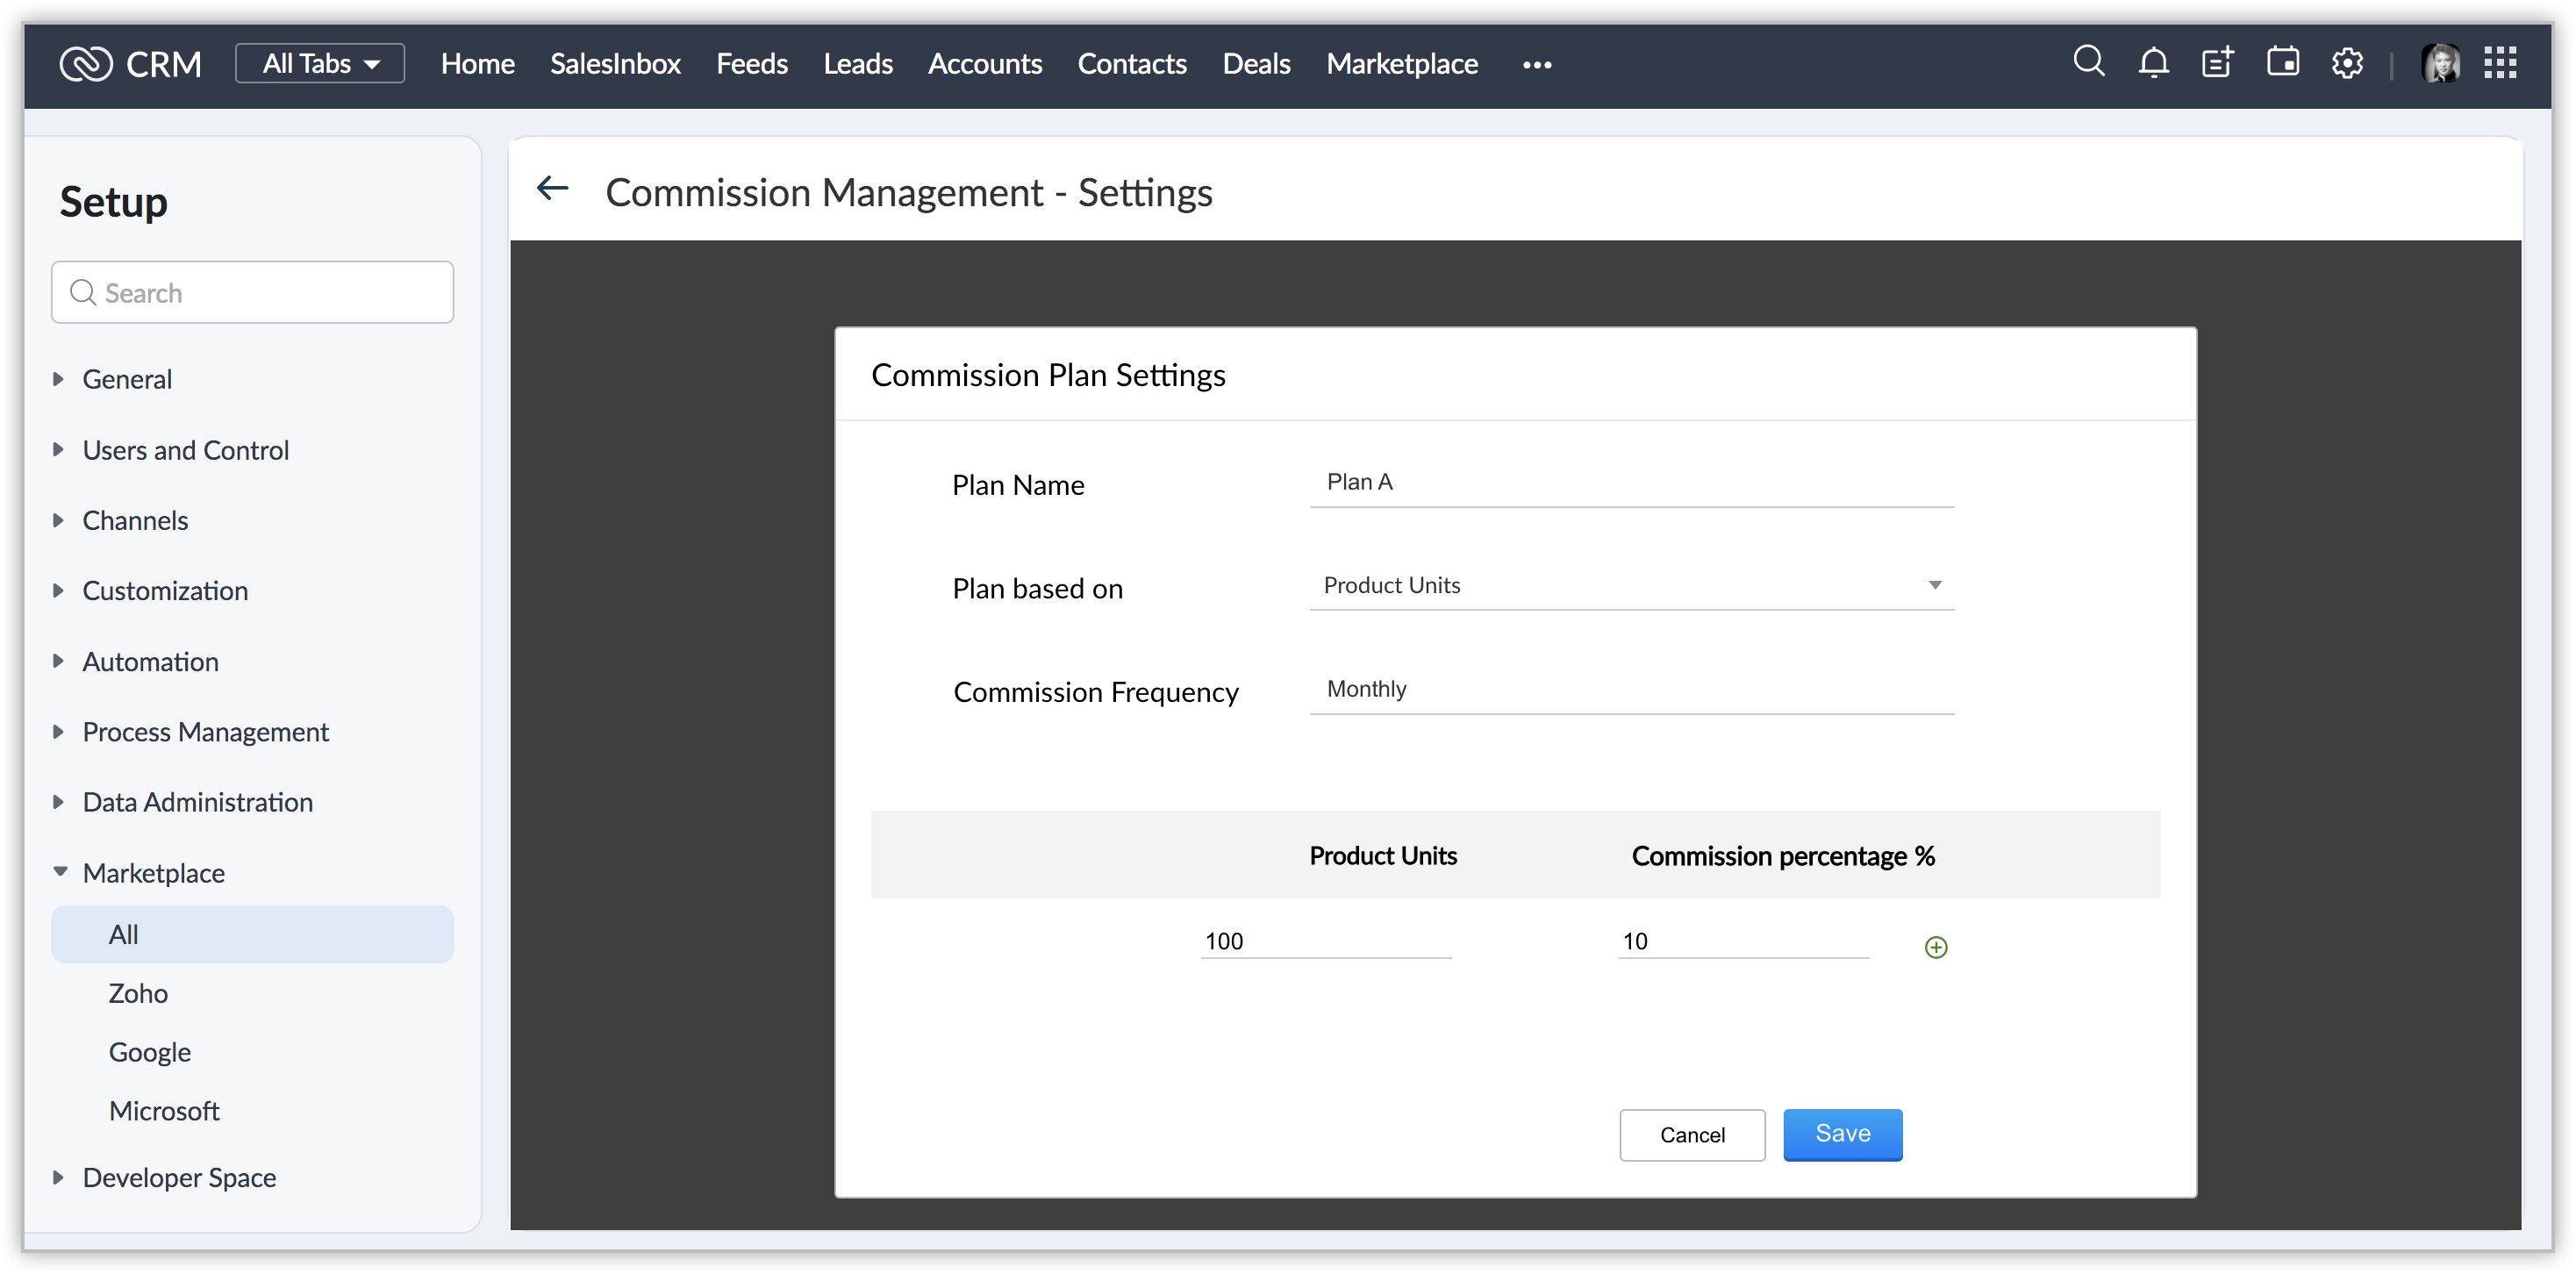The image size is (2576, 1274).
Task: Select Google under Marketplace
Action: pyautogui.click(x=149, y=1052)
